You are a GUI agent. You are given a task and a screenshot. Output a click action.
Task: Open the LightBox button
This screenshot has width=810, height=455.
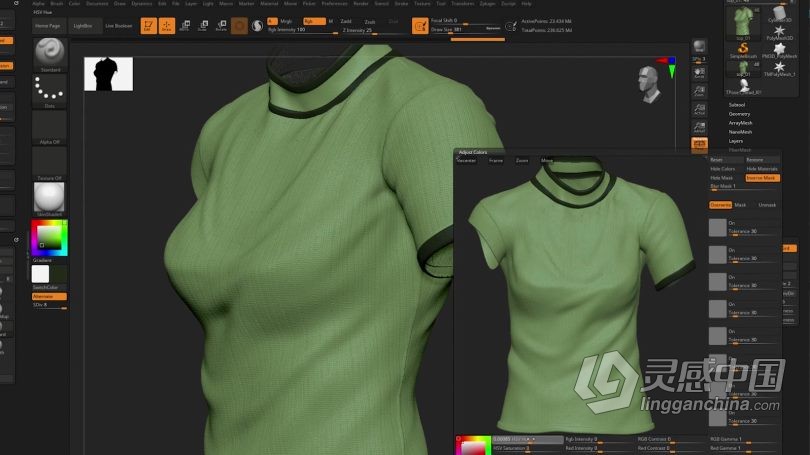pyautogui.click(x=83, y=26)
